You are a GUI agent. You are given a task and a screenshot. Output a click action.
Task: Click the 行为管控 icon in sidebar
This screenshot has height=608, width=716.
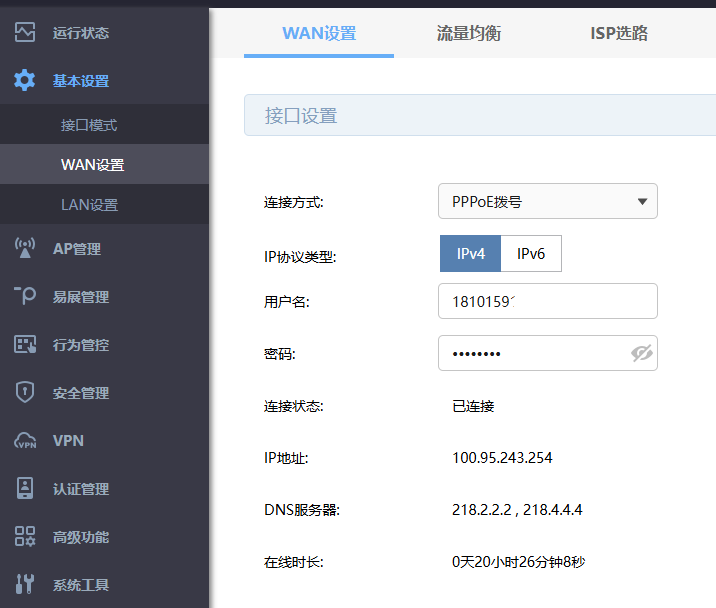tap(25, 345)
